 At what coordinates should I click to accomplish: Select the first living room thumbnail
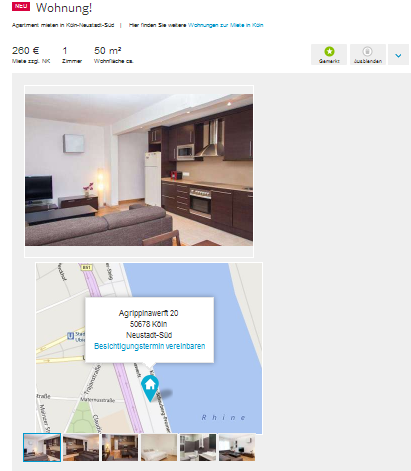click(42, 447)
